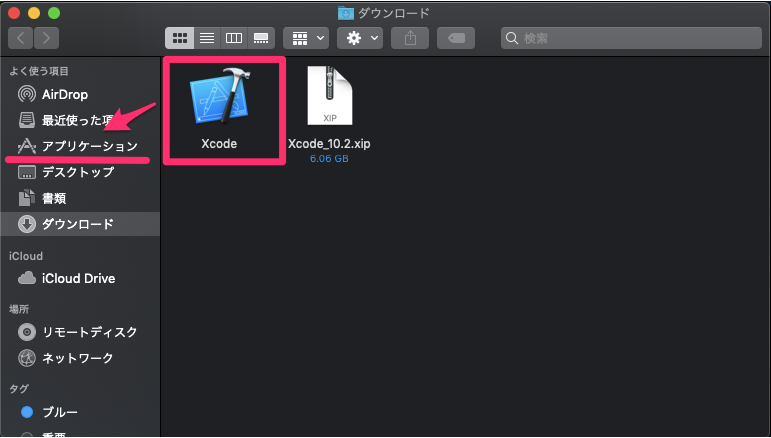Select the Xcode app hammer icon
Screen dimensions: 771x438
tap(220, 96)
